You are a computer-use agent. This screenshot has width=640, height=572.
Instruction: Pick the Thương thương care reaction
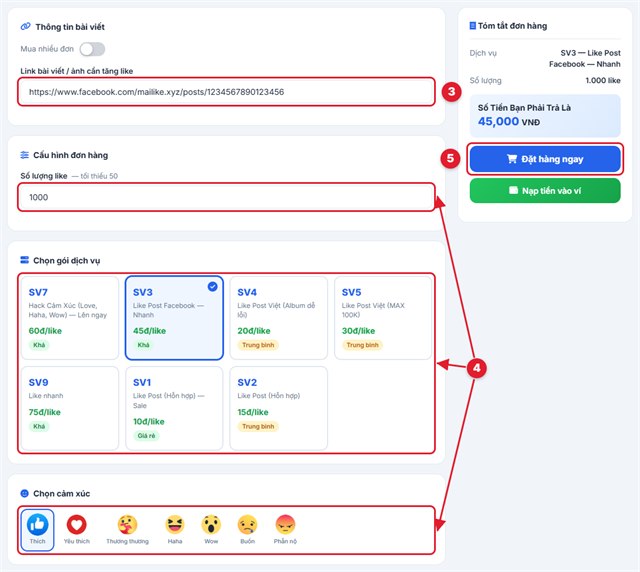pyautogui.click(x=127, y=530)
